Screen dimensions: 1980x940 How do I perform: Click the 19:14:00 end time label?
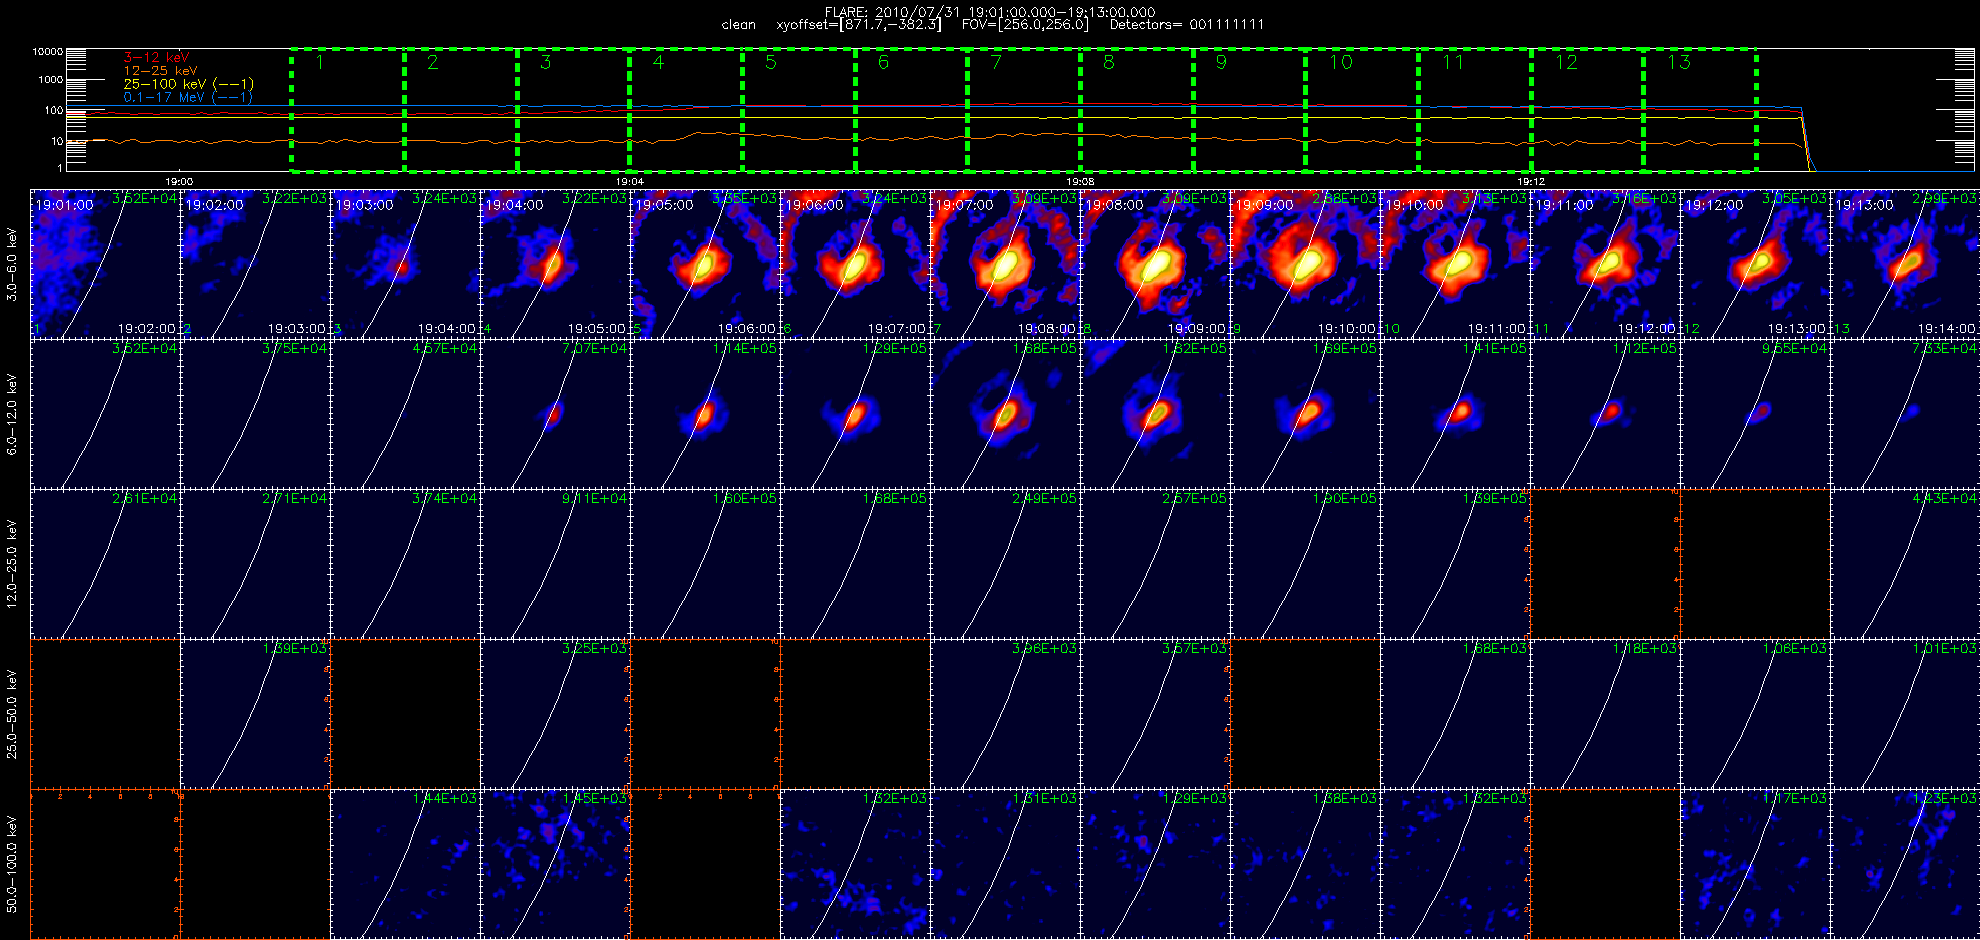coord(1946,328)
